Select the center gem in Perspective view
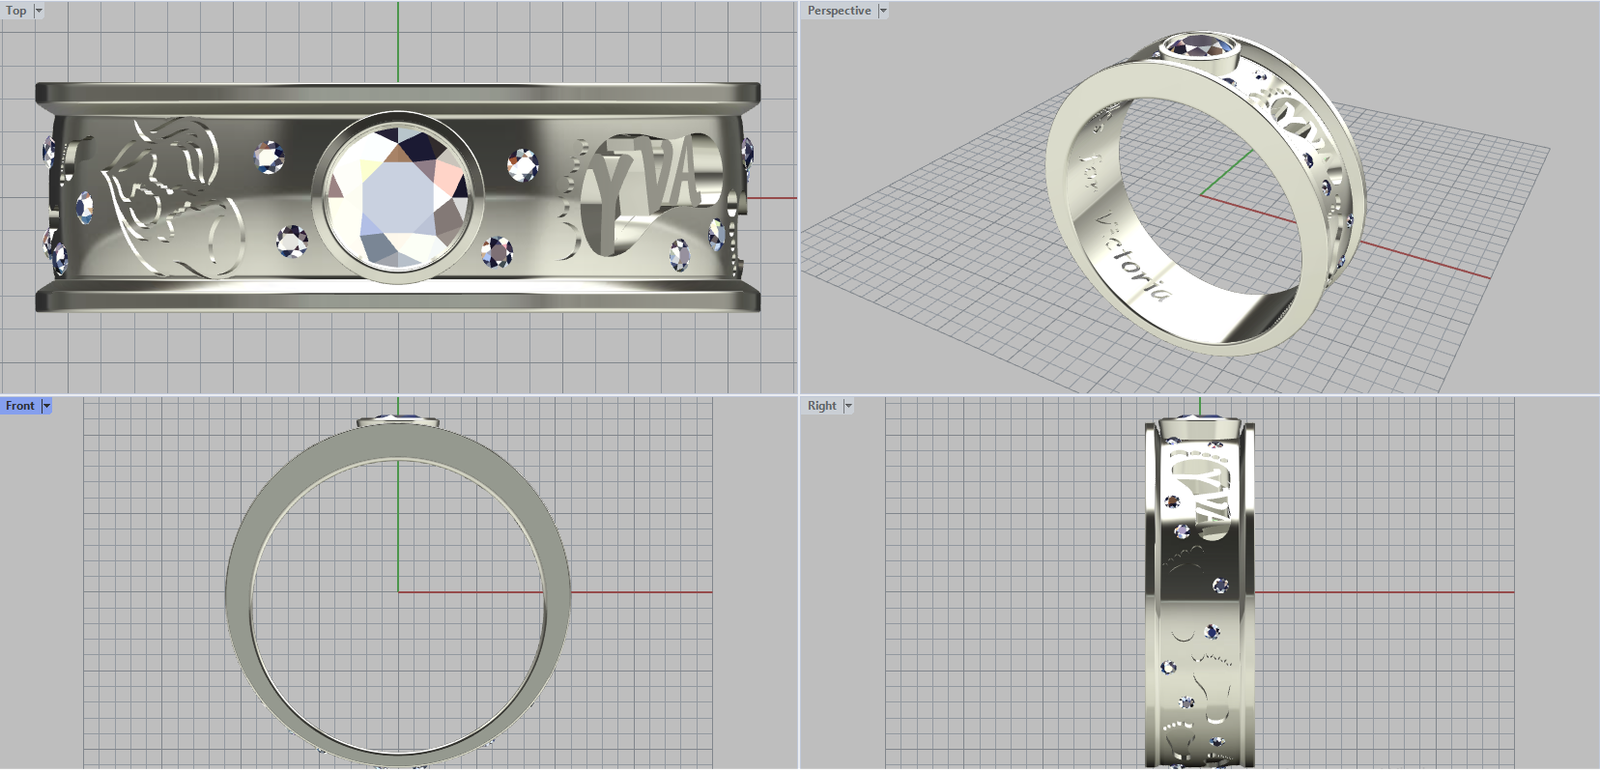This screenshot has height=772, width=1600. tap(1199, 46)
